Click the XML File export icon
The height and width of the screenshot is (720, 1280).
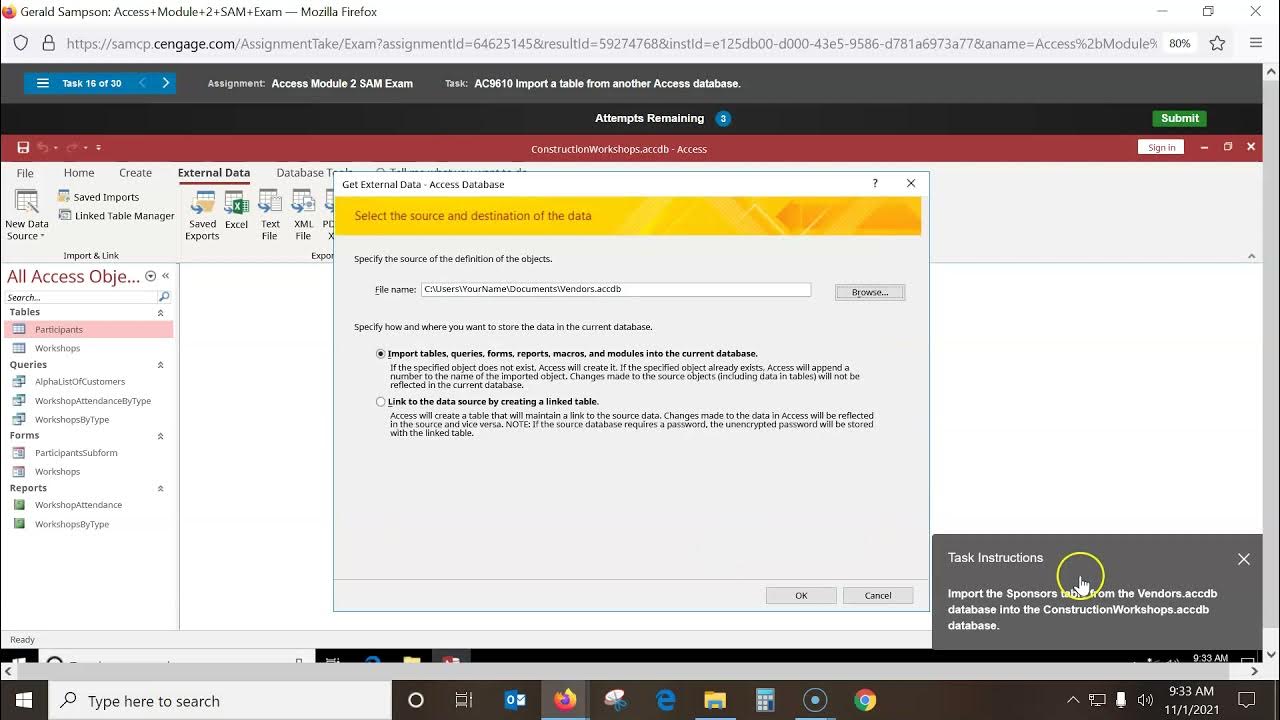tap(304, 215)
